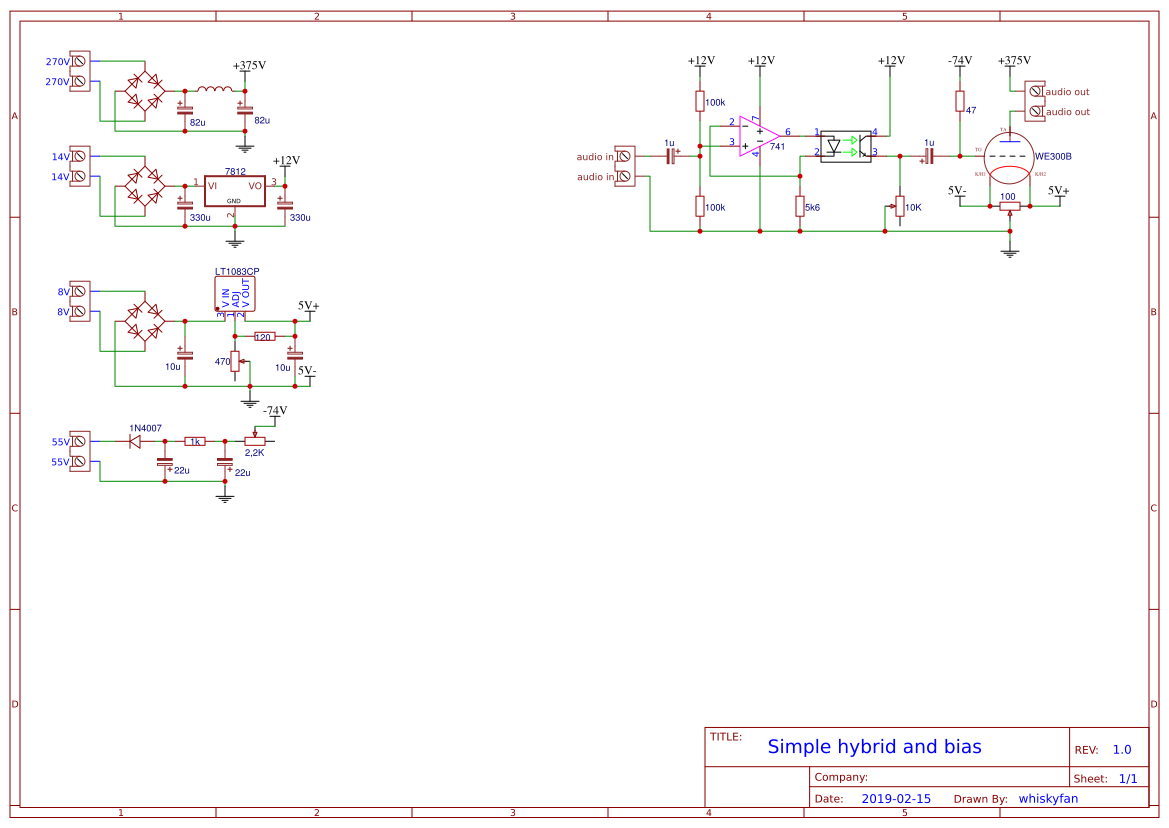Select the +375V net flag at top right

click(1014, 59)
